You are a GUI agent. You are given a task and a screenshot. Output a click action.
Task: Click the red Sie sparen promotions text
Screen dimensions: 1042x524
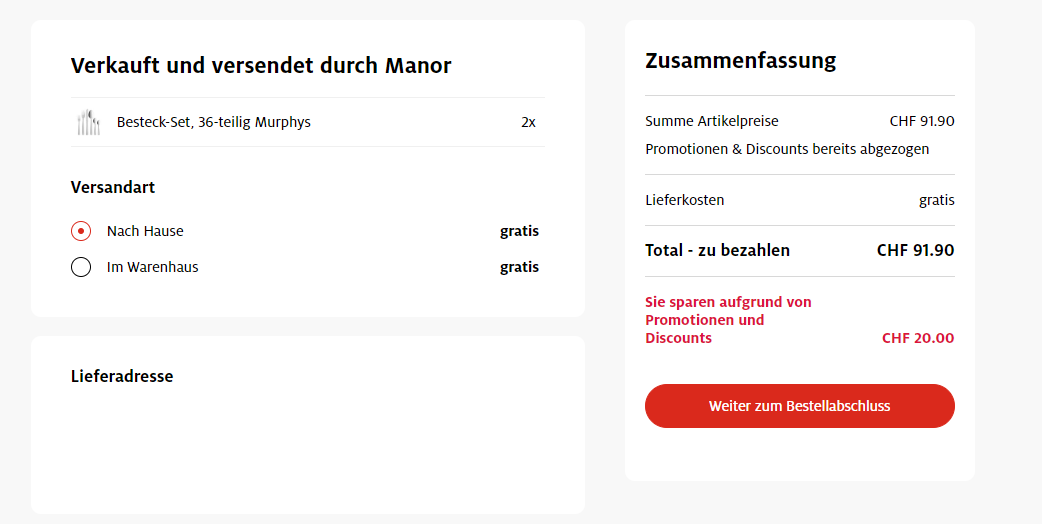728,320
